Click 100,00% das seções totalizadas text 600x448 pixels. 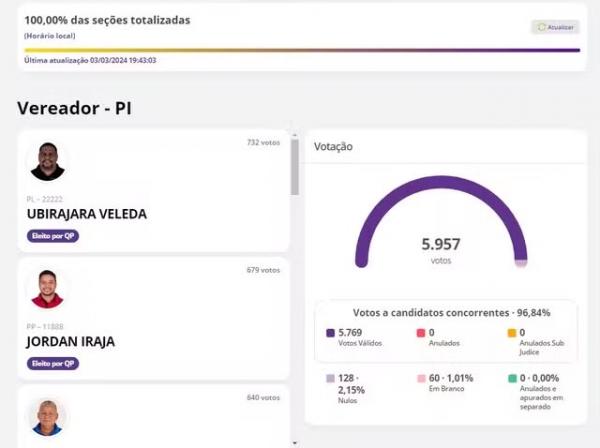click(107, 20)
